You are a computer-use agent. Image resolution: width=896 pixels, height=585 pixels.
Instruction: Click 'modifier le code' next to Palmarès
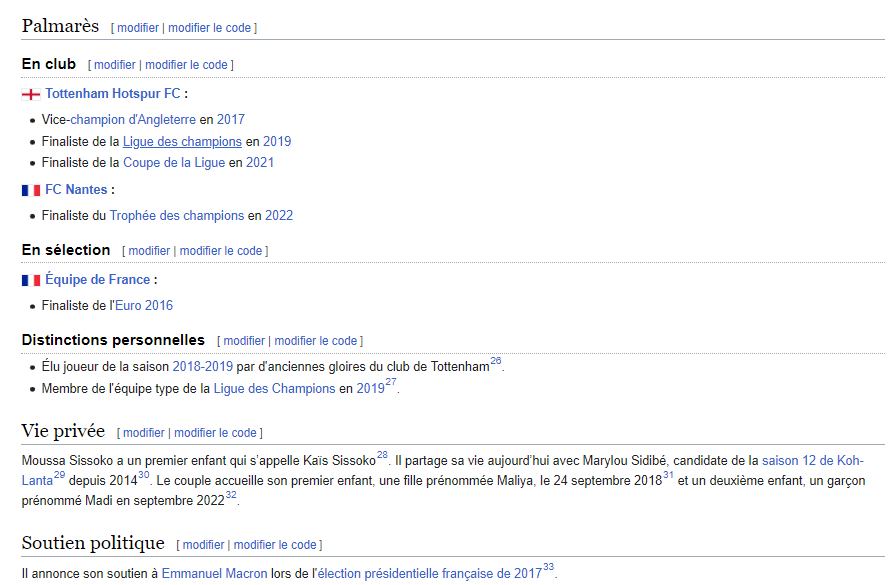[209, 28]
